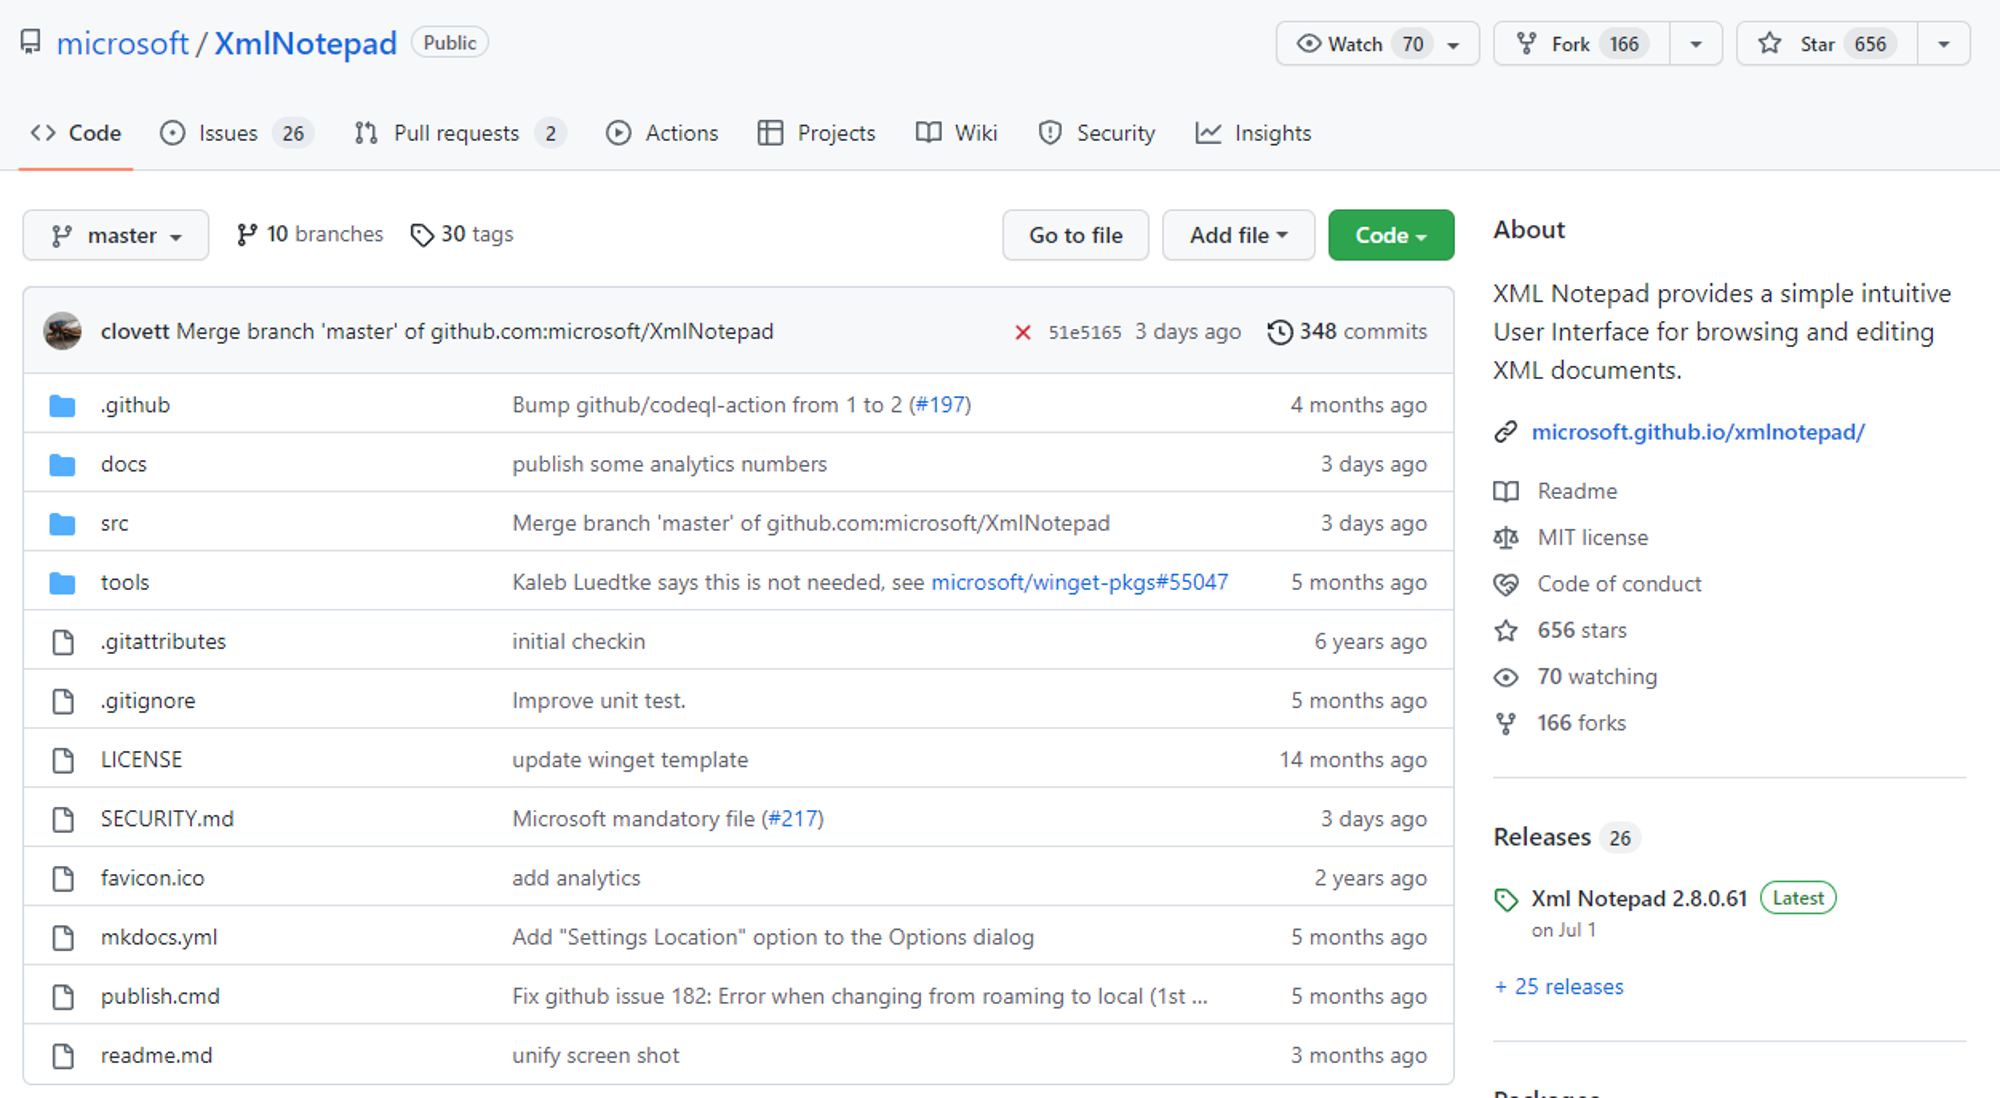
Task: Open the Code of conduct link
Action: [1619, 584]
